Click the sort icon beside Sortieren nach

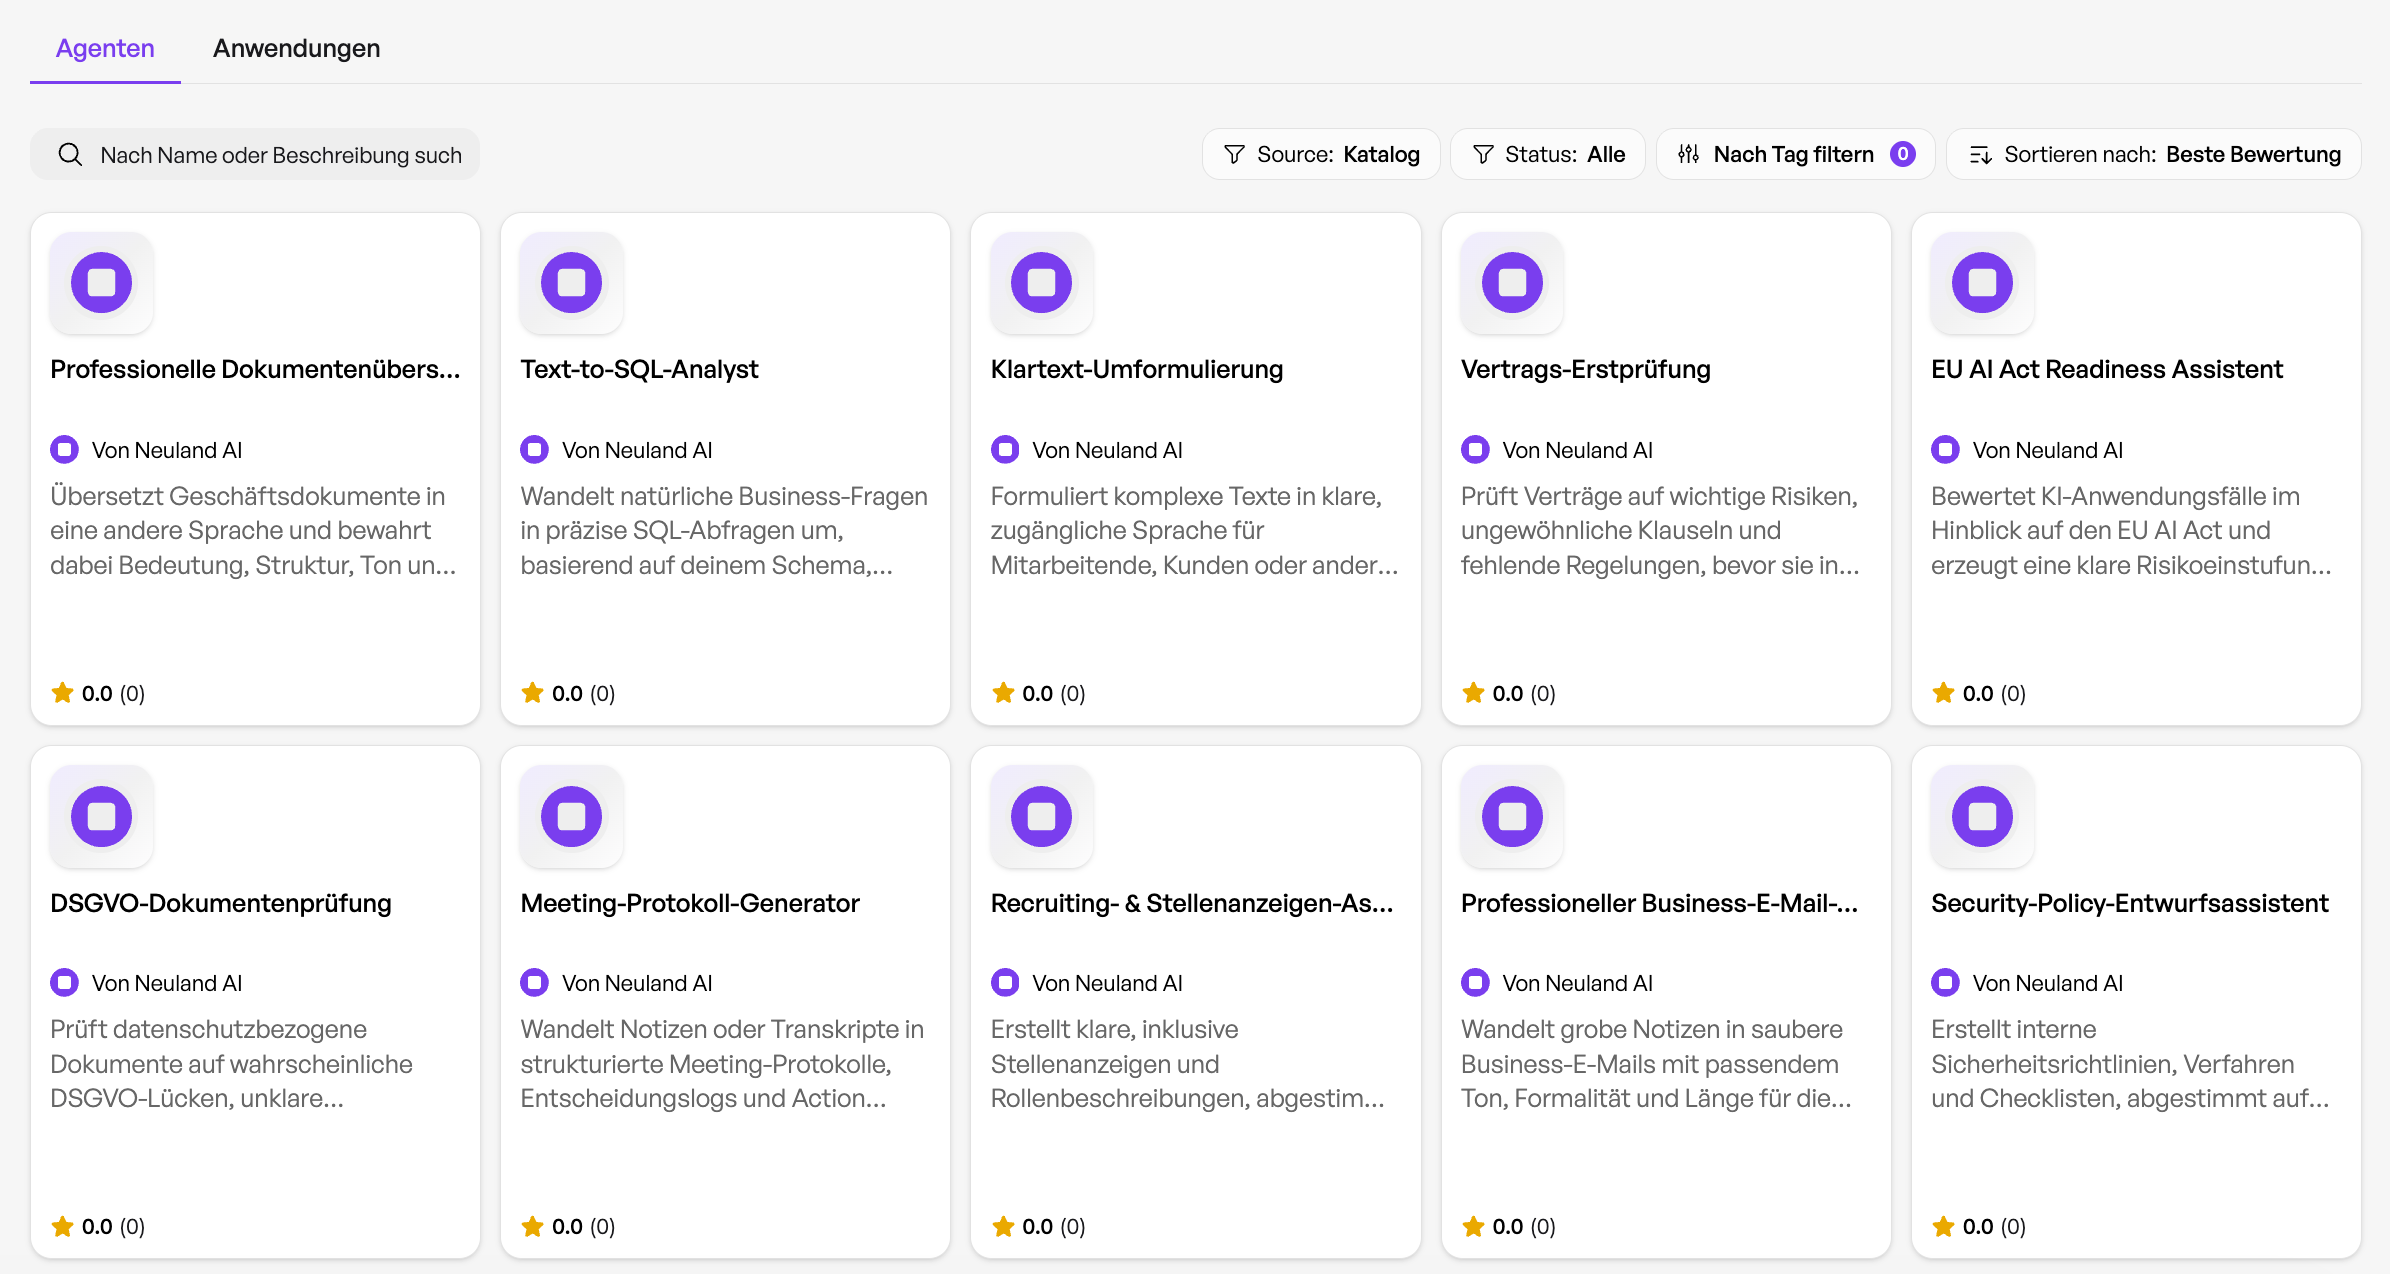[1980, 154]
